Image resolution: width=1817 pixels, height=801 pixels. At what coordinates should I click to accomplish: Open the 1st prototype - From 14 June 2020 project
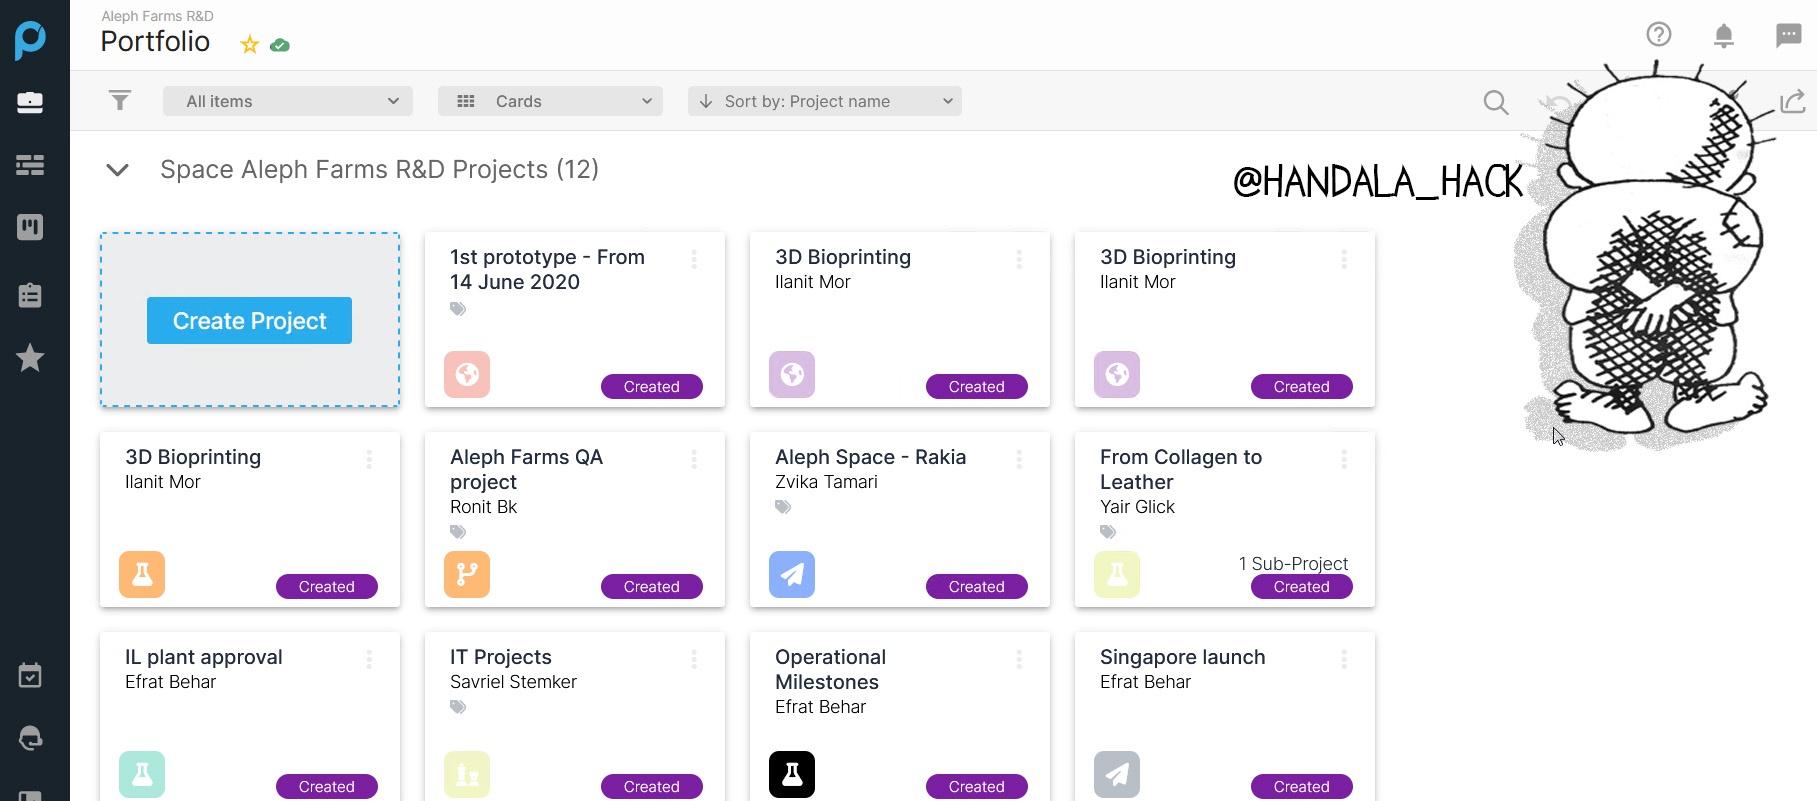point(547,269)
